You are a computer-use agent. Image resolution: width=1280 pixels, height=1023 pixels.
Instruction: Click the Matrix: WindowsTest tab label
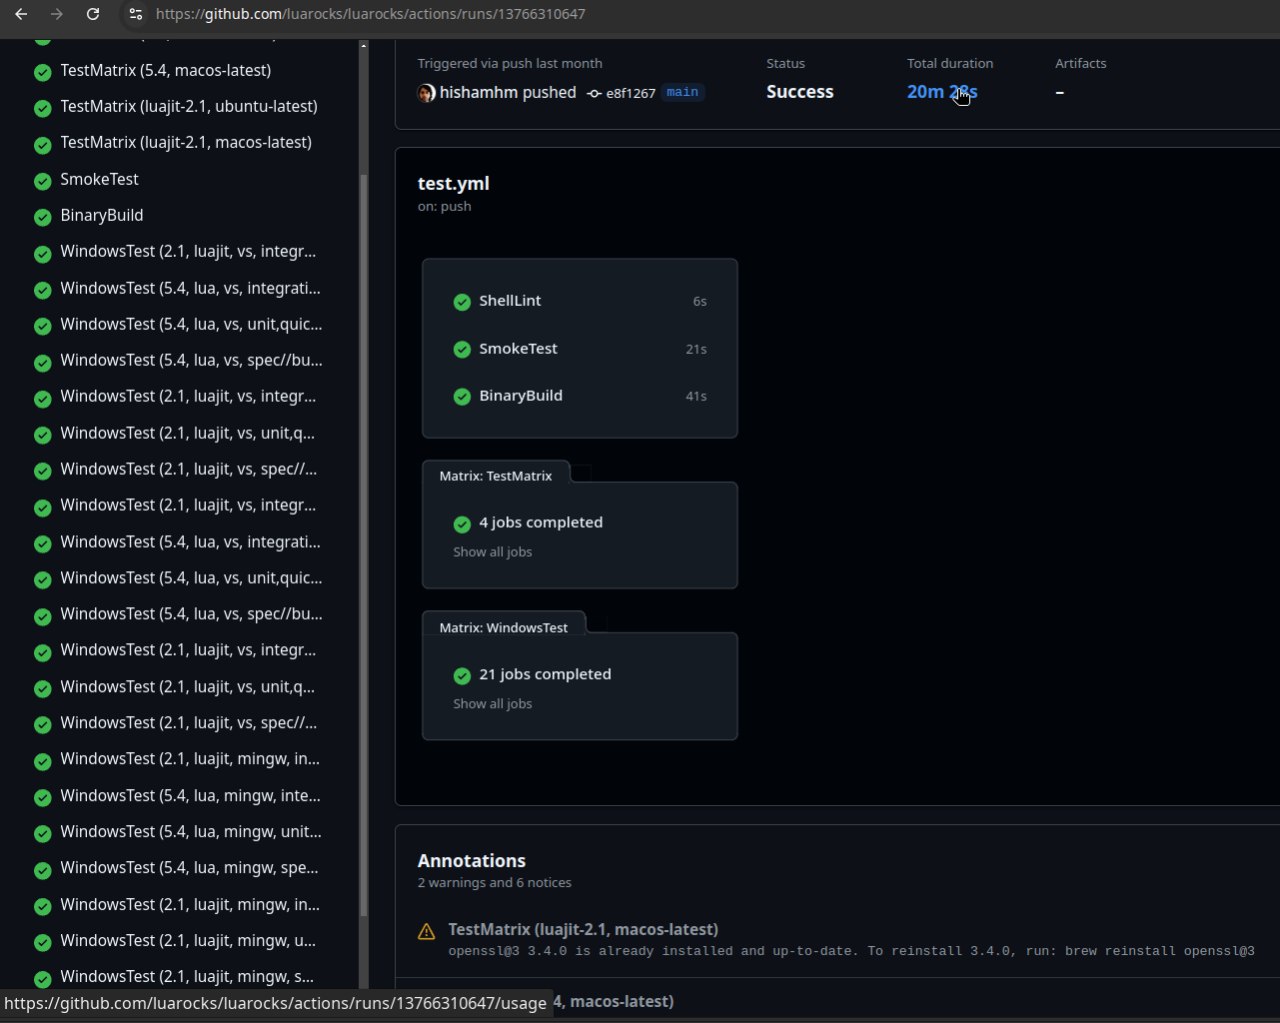(503, 628)
